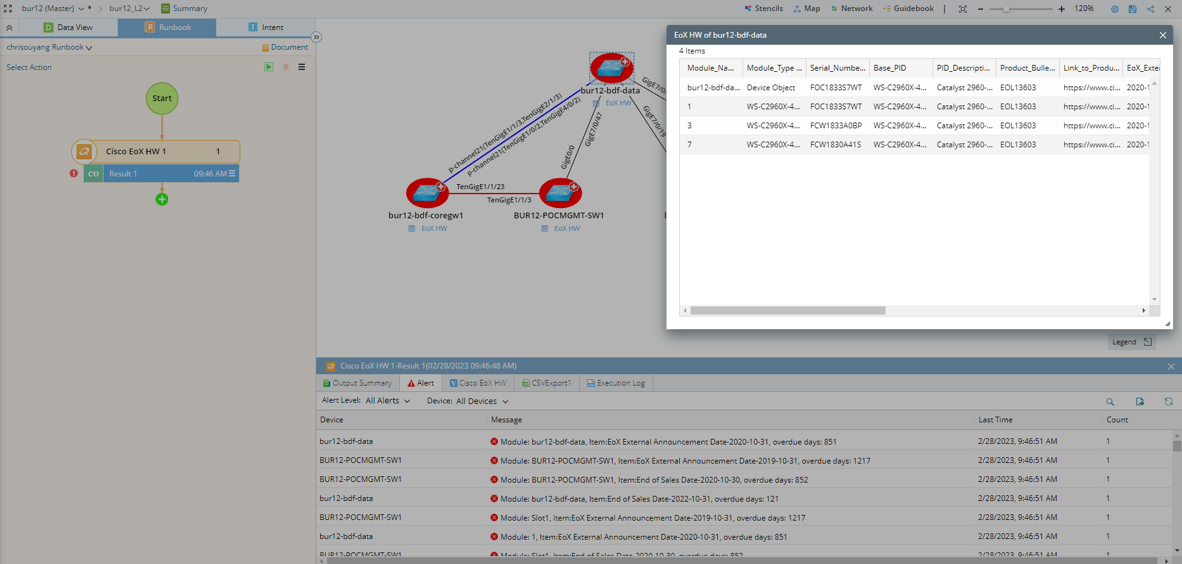The height and width of the screenshot is (564, 1182).
Task: Click the CO badge on Result 1
Action: [x=93, y=173]
